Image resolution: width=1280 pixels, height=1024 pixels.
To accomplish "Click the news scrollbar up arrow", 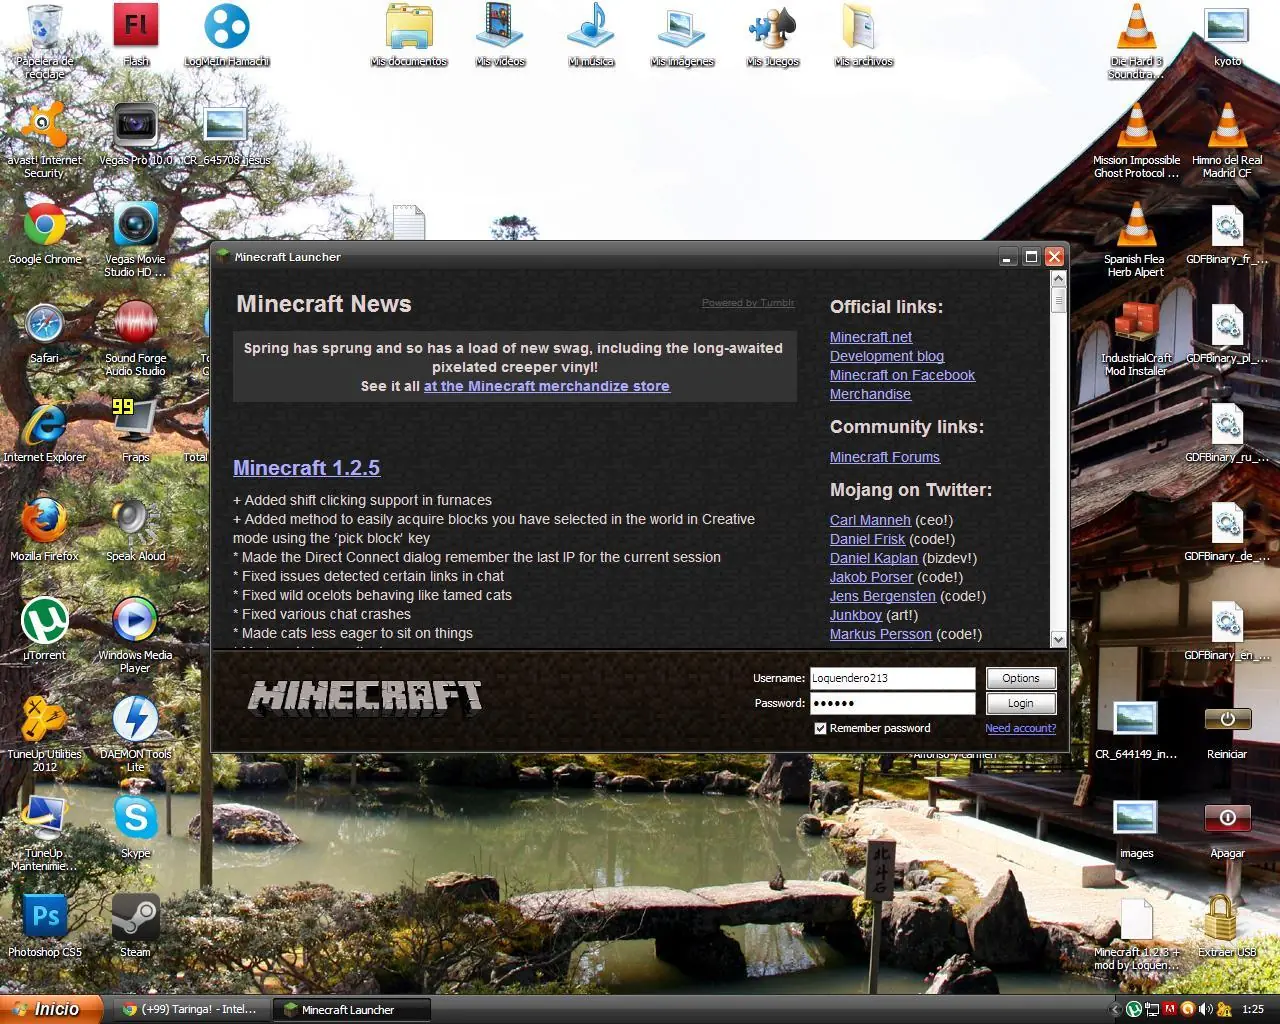I will tap(1058, 278).
